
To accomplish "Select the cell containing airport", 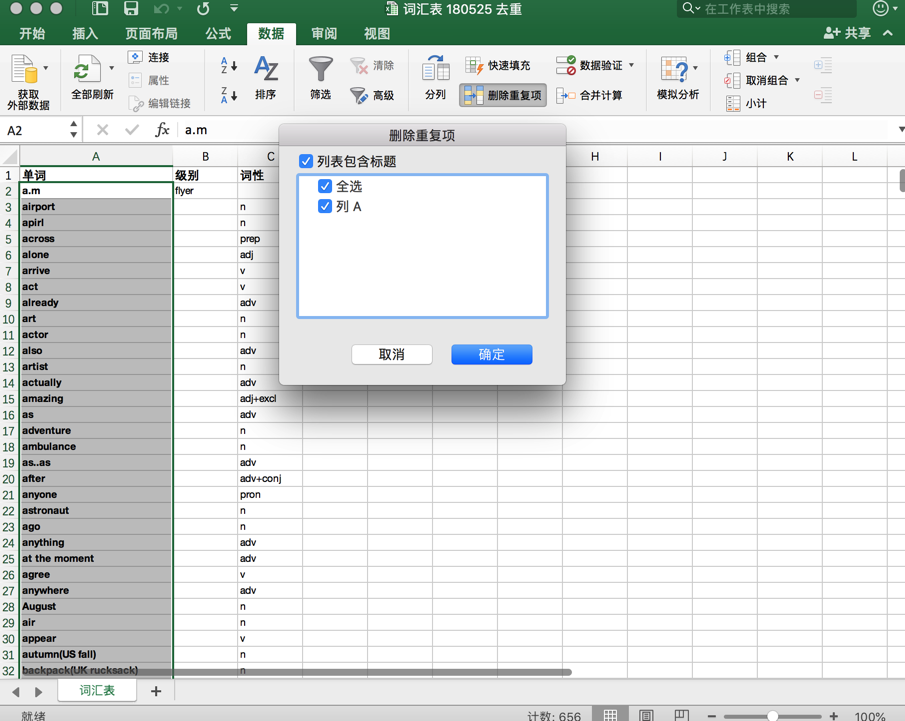I will tap(96, 207).
